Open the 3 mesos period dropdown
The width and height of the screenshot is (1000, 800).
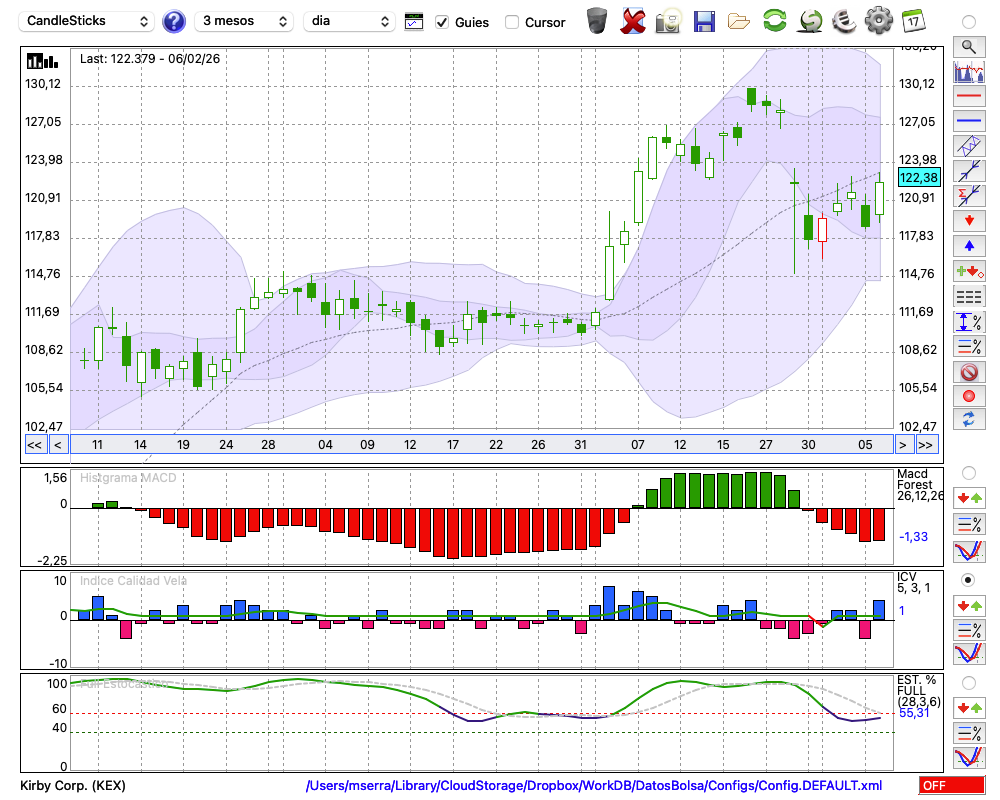245,21
